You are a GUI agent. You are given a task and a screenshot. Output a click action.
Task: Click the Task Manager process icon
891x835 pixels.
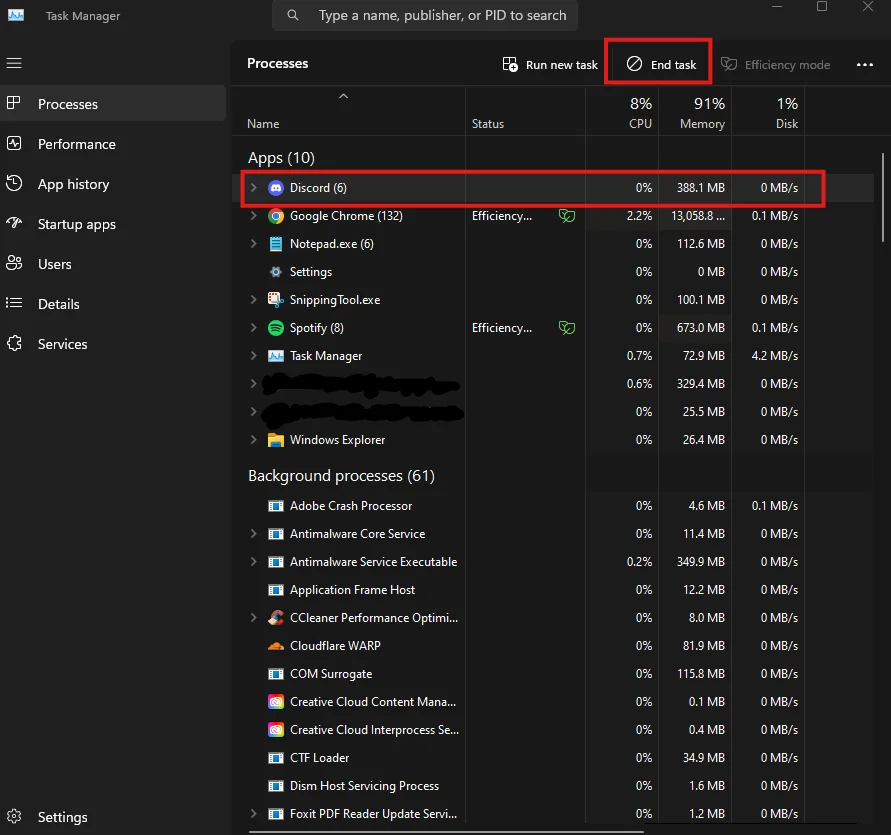pos(276,356)
